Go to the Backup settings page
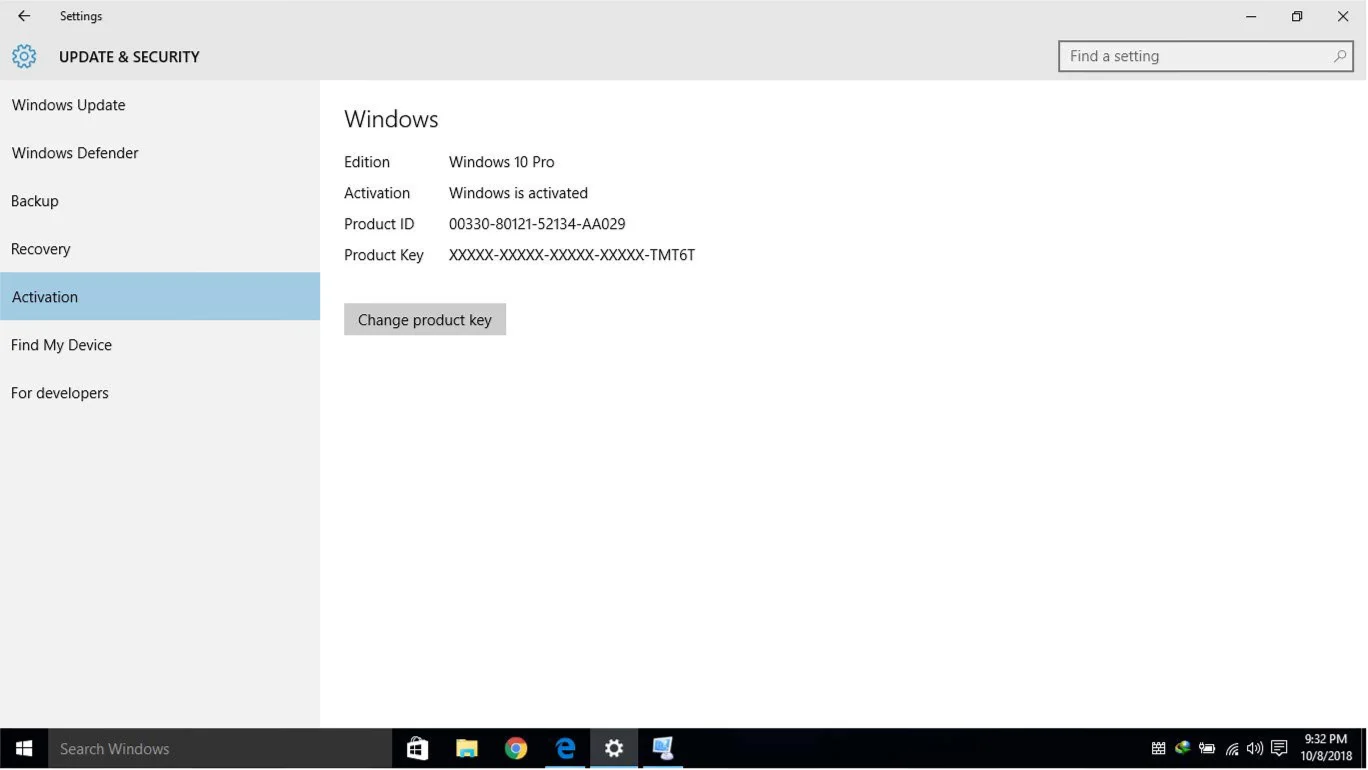 click(x=35, y=201)
